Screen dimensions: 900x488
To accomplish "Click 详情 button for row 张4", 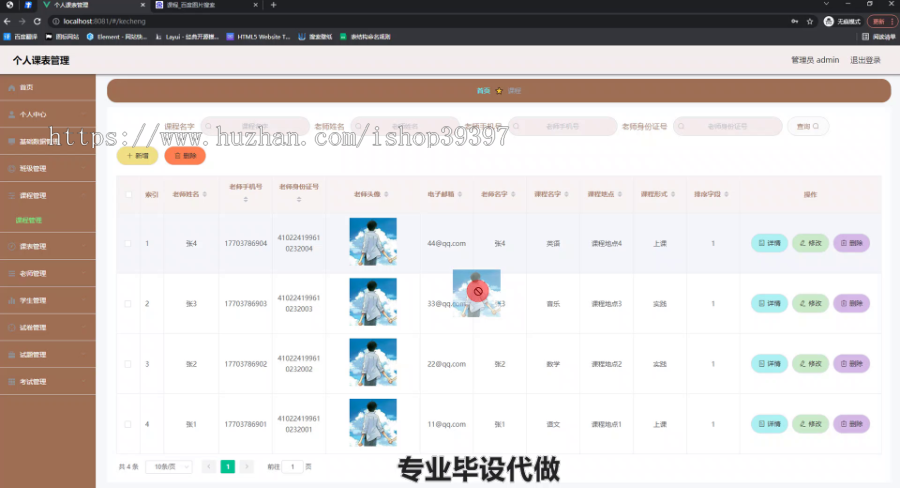I will tap(769, 243).
